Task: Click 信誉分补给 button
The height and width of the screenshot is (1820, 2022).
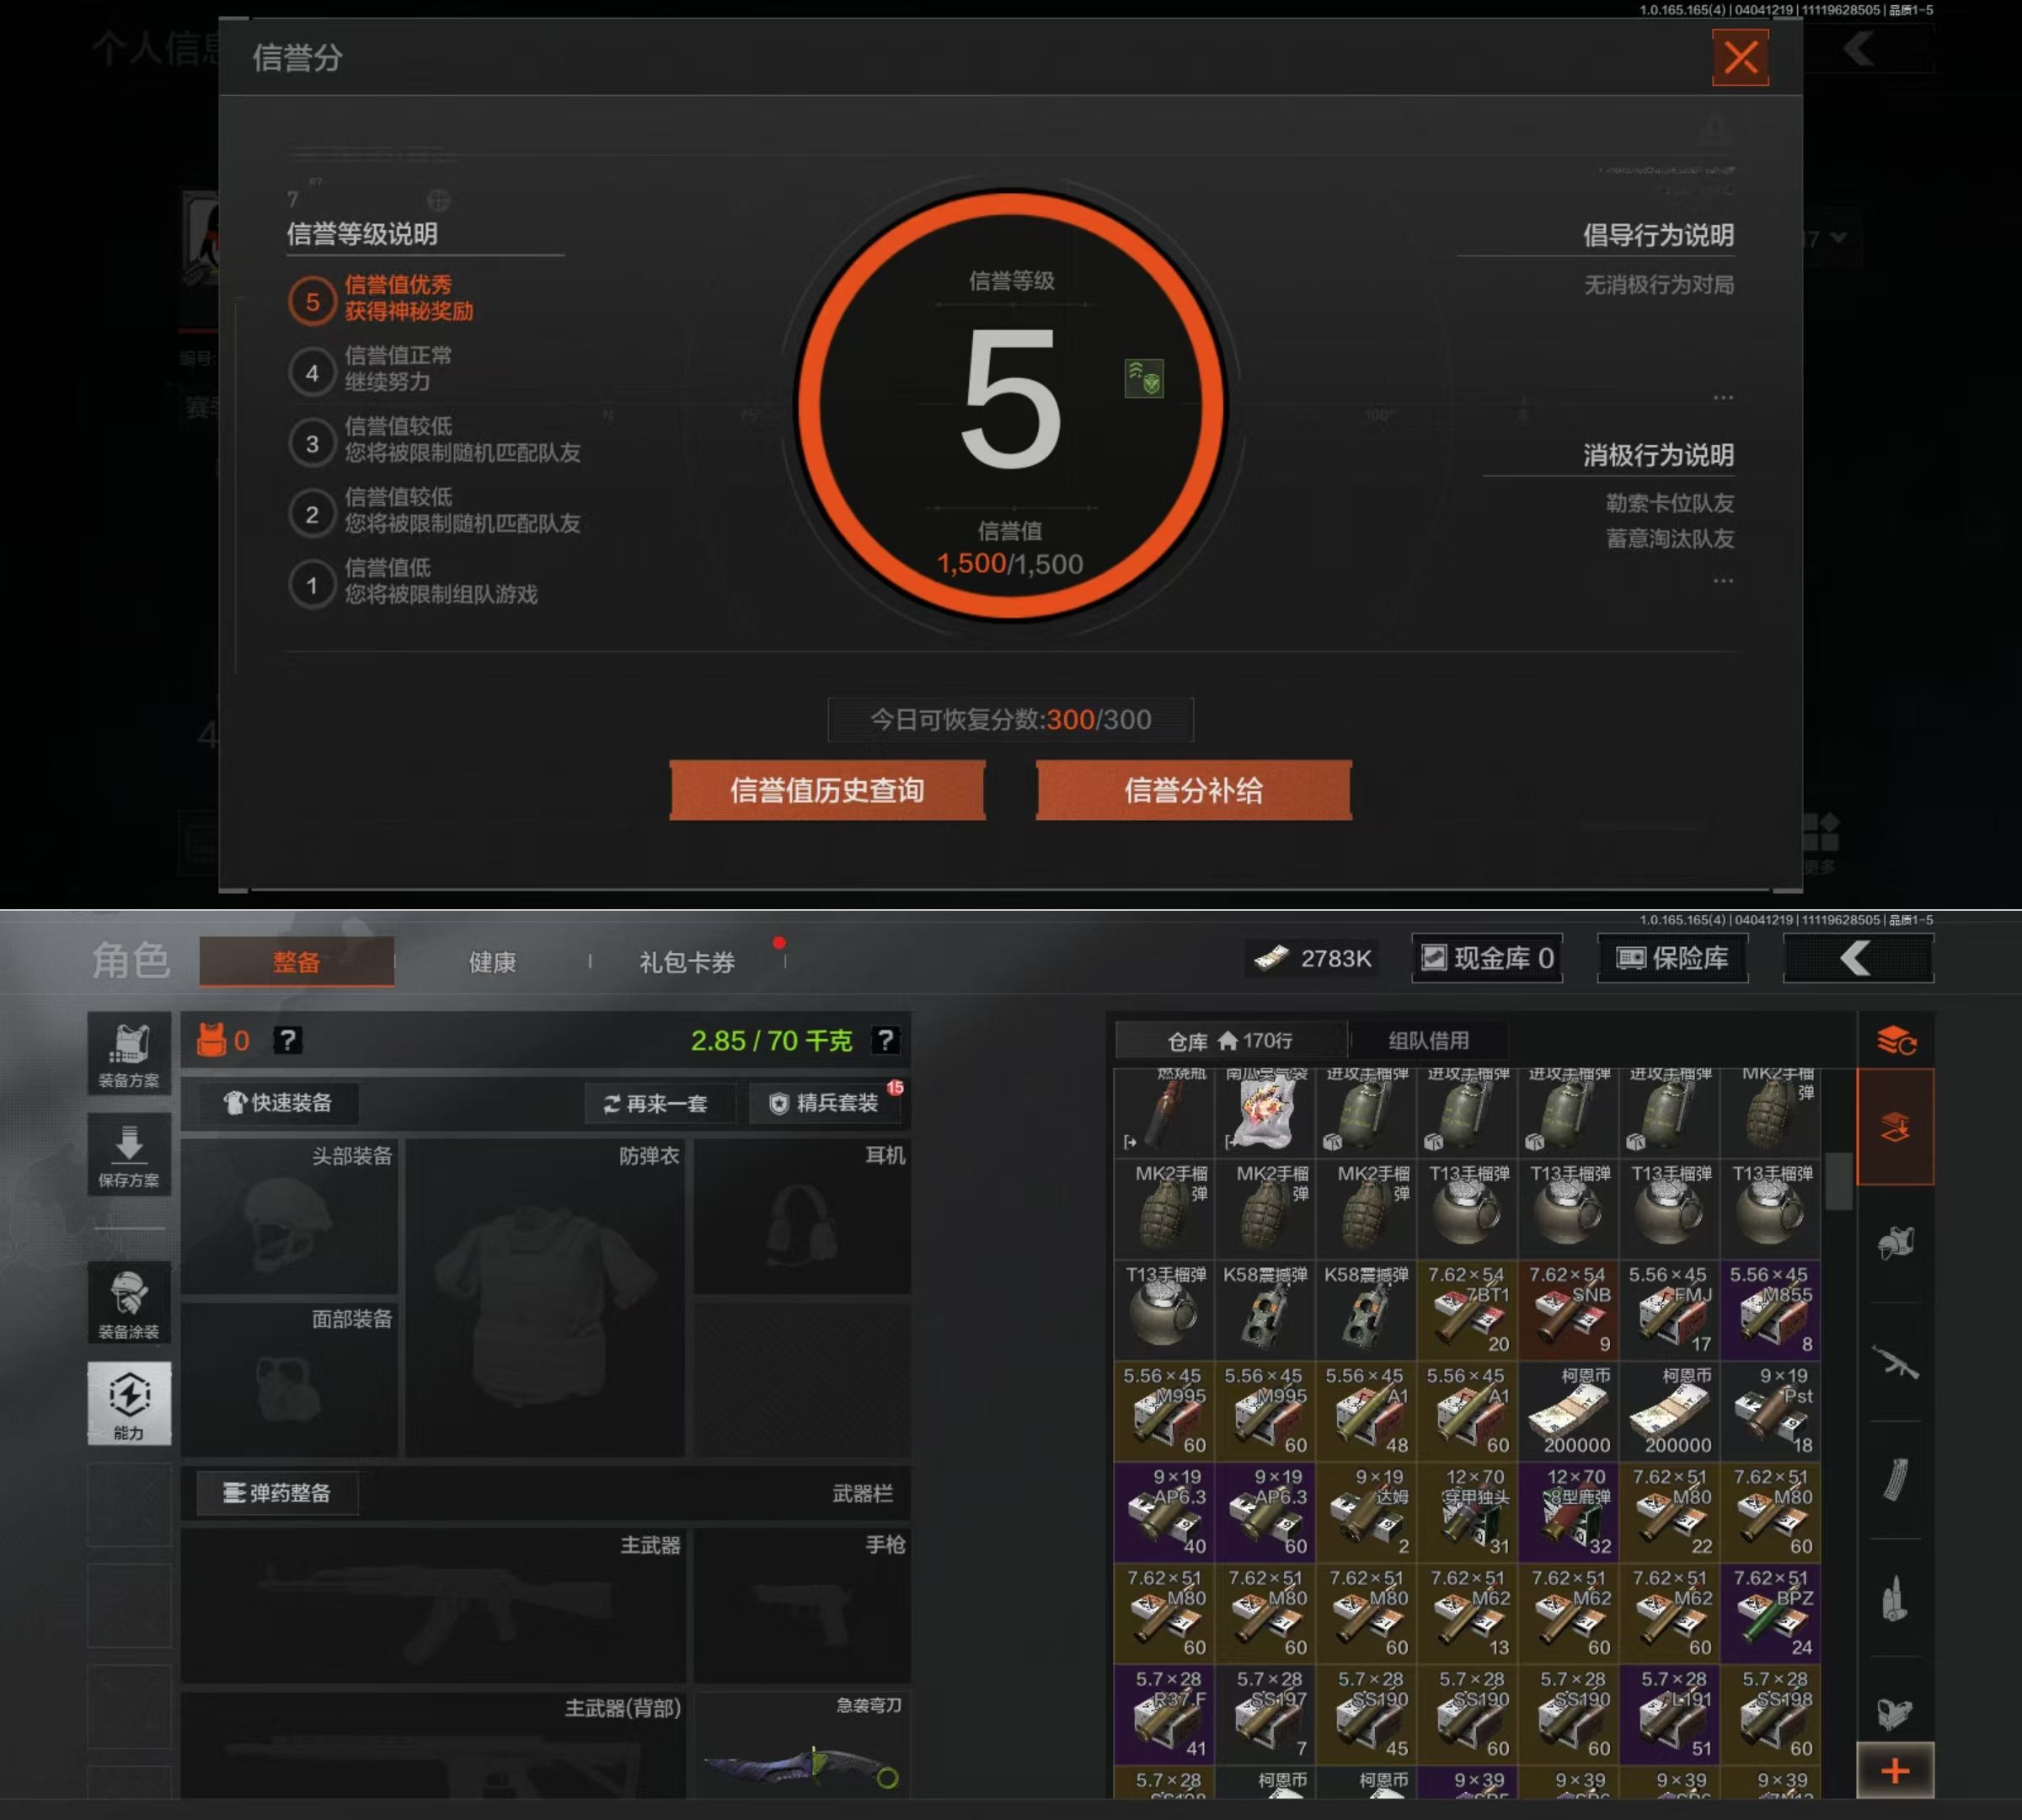Action: [1193, 790]
